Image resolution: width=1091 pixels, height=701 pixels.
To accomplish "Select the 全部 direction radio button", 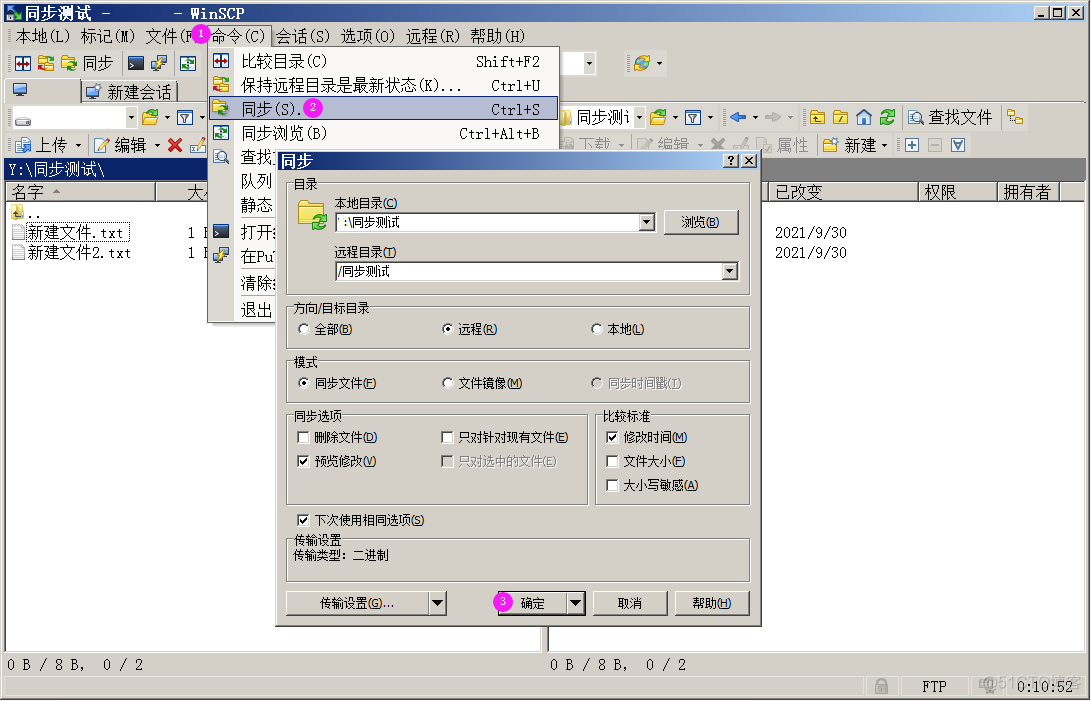I will pyautogui.click(x=303, y=329).
